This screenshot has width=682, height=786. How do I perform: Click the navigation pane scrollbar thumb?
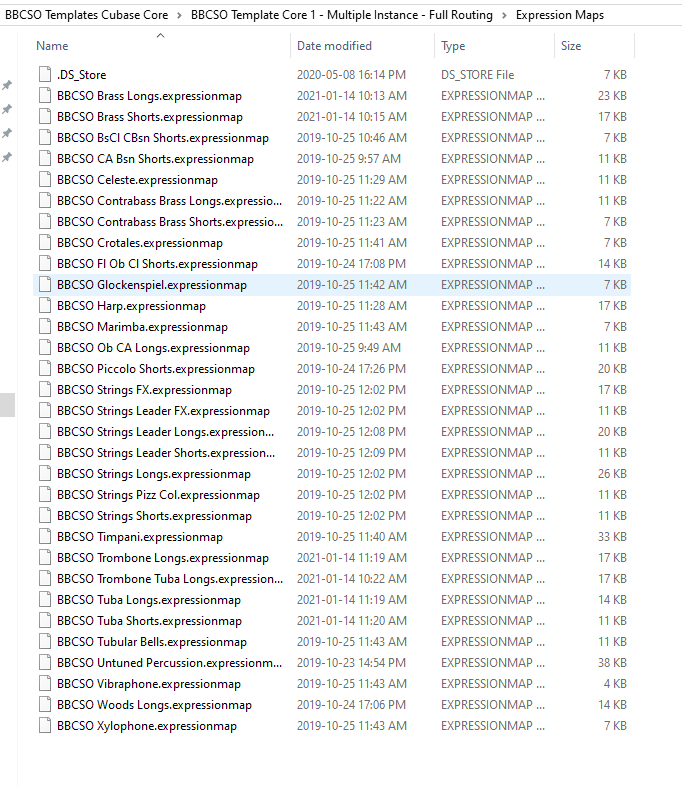pos(8,405)
